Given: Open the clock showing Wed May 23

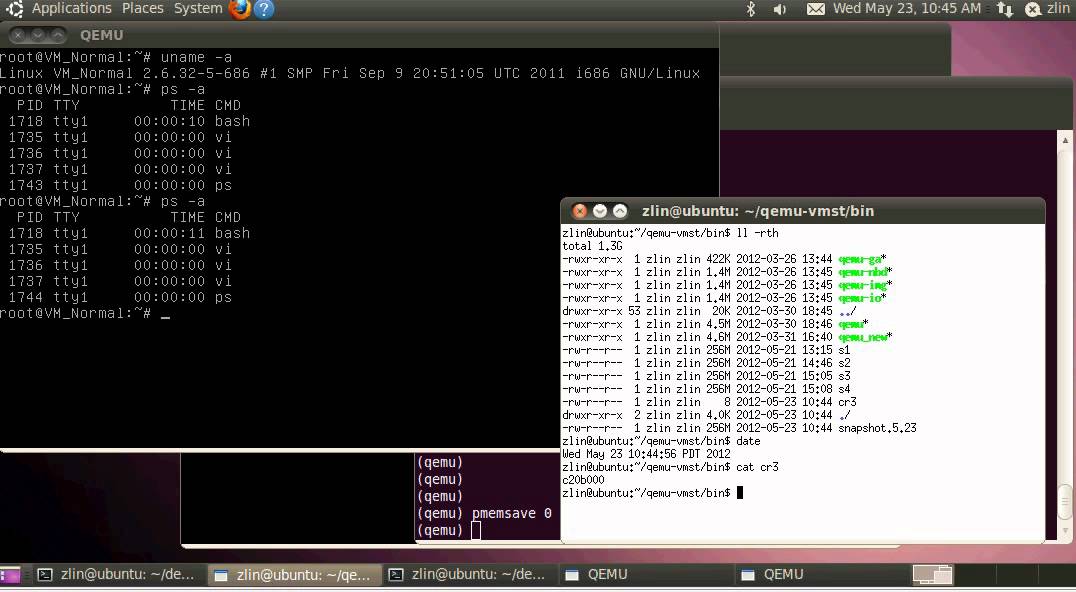Looking at the screenshot, I should tap(907, 9).
